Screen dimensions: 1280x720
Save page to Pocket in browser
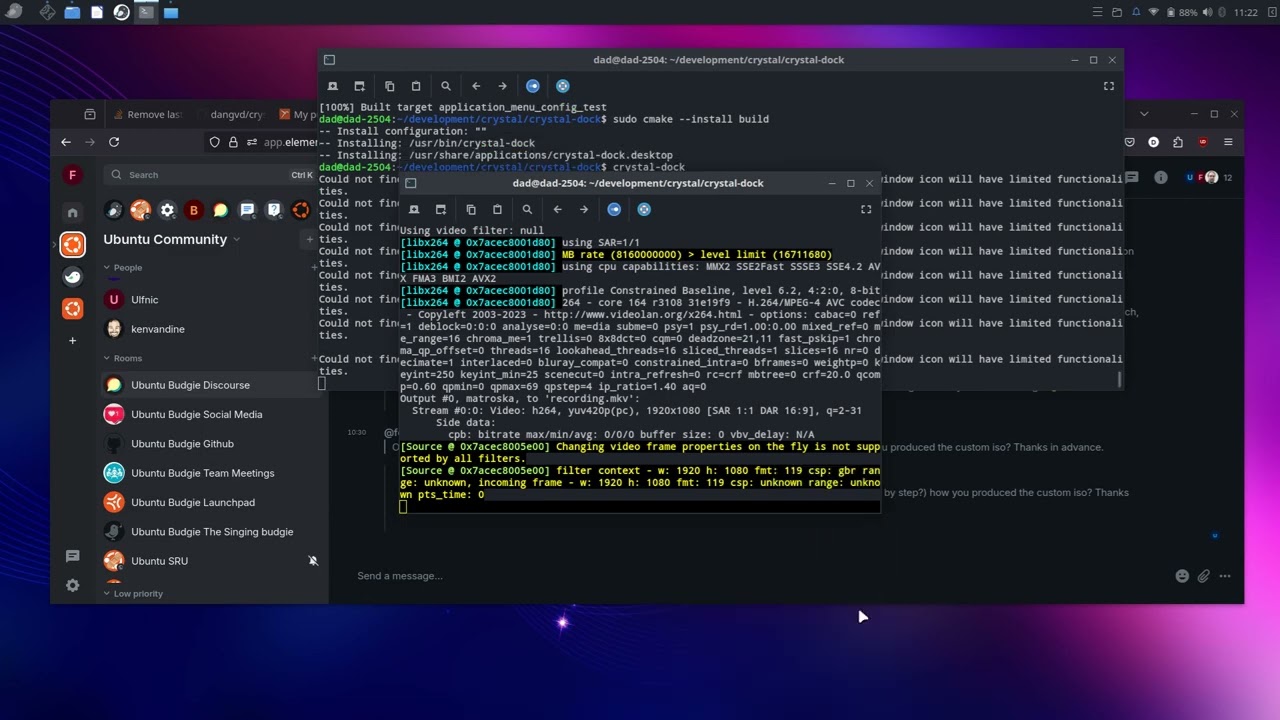1130,143
